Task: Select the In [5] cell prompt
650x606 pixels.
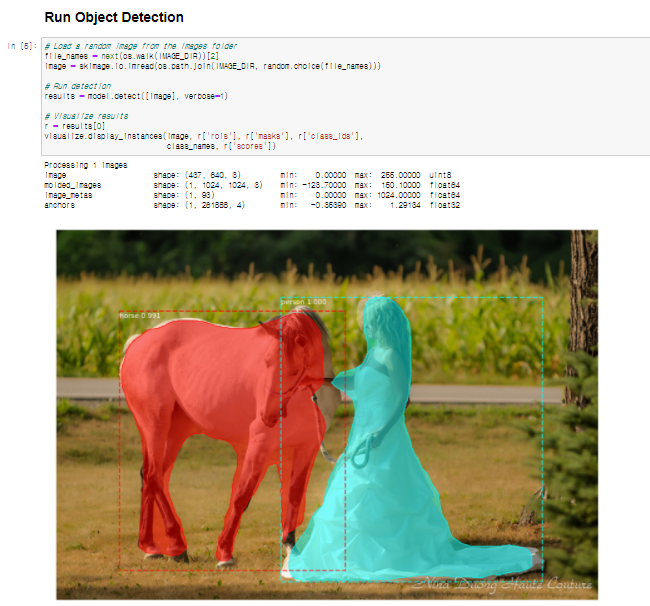Action: [x=22, y=46]
